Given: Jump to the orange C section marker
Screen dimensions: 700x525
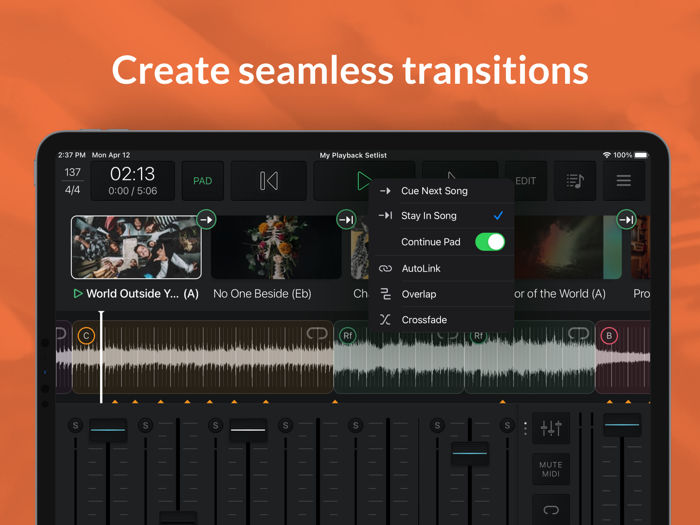Looking at the screenshot, I should click(x=86, y=336).
